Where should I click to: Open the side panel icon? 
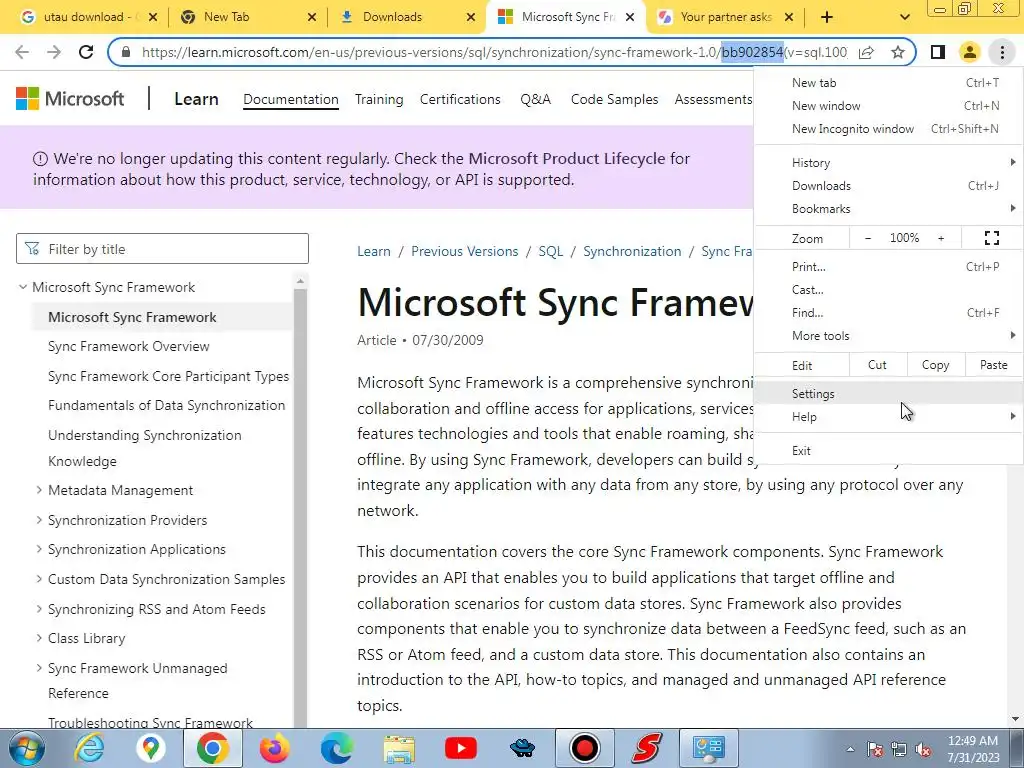938,52
